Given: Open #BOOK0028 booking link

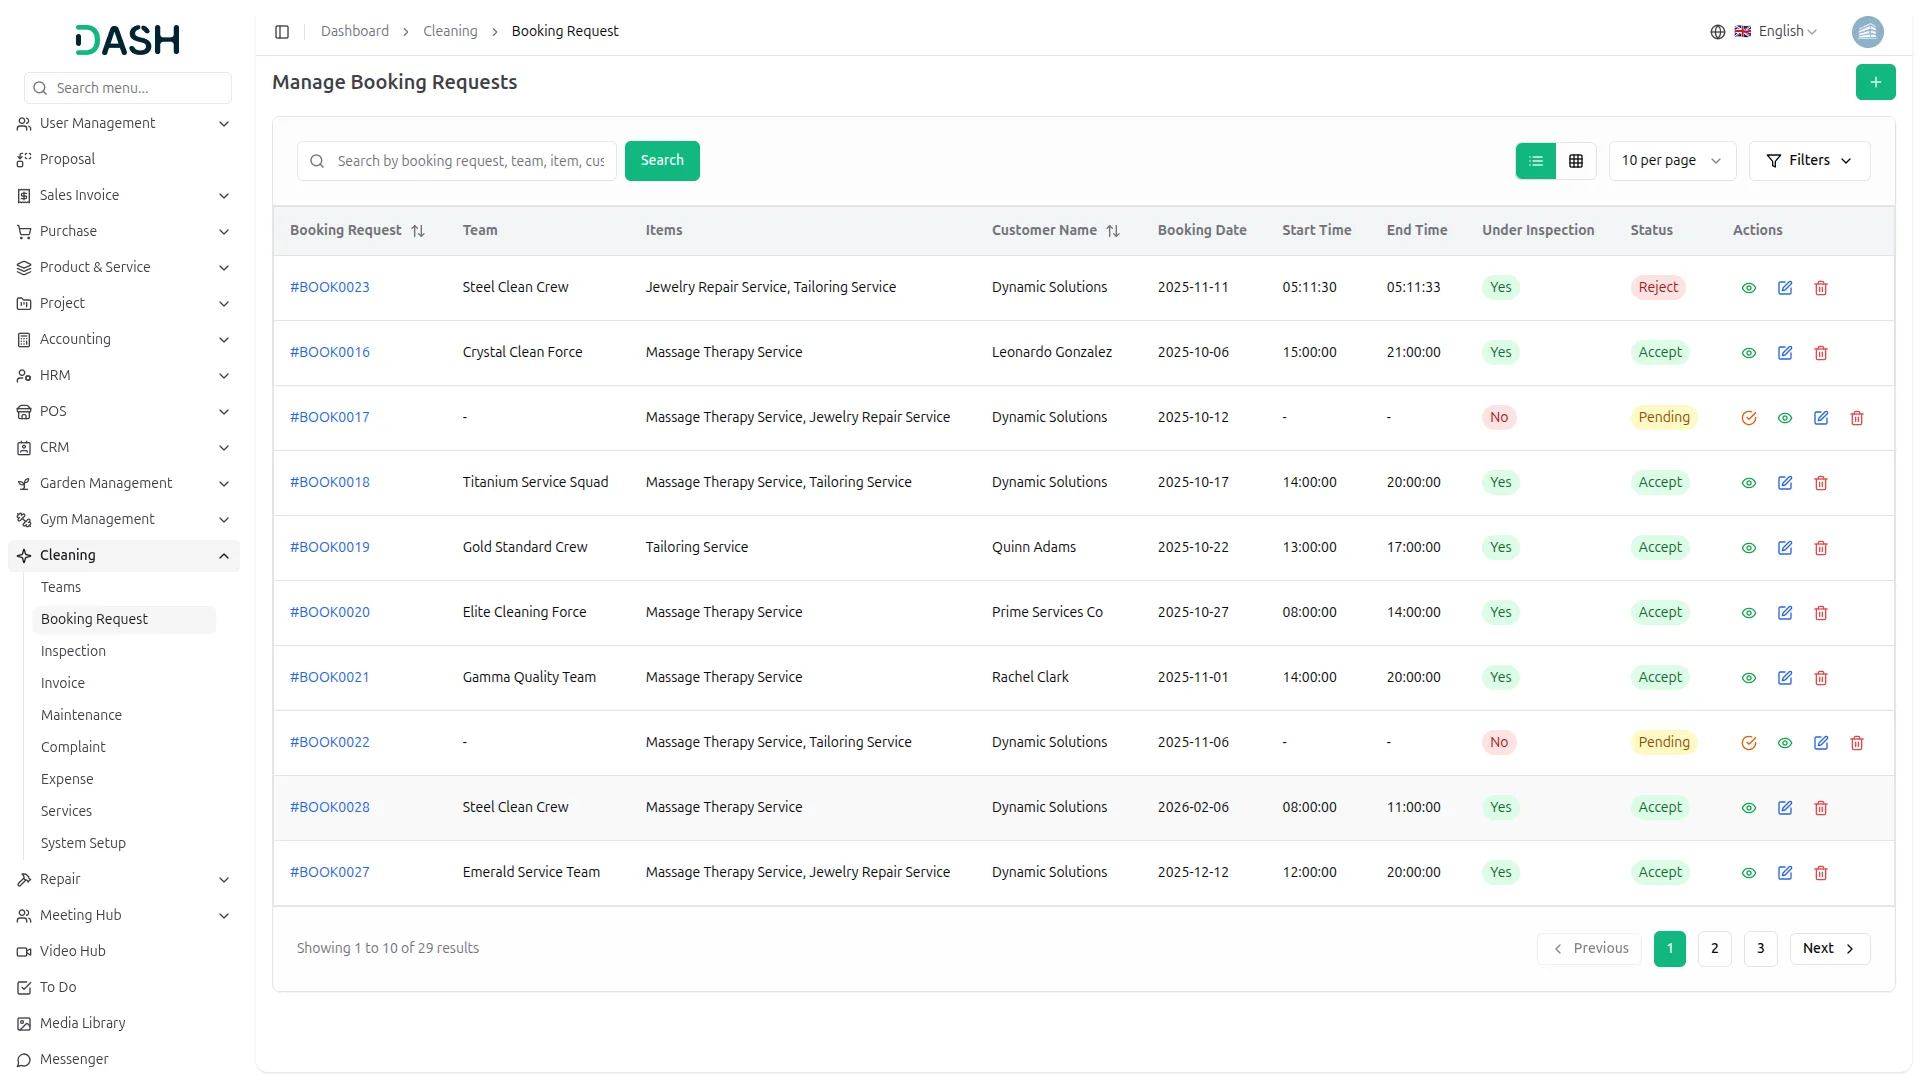Looking at the screenshot, I should 330,807.
